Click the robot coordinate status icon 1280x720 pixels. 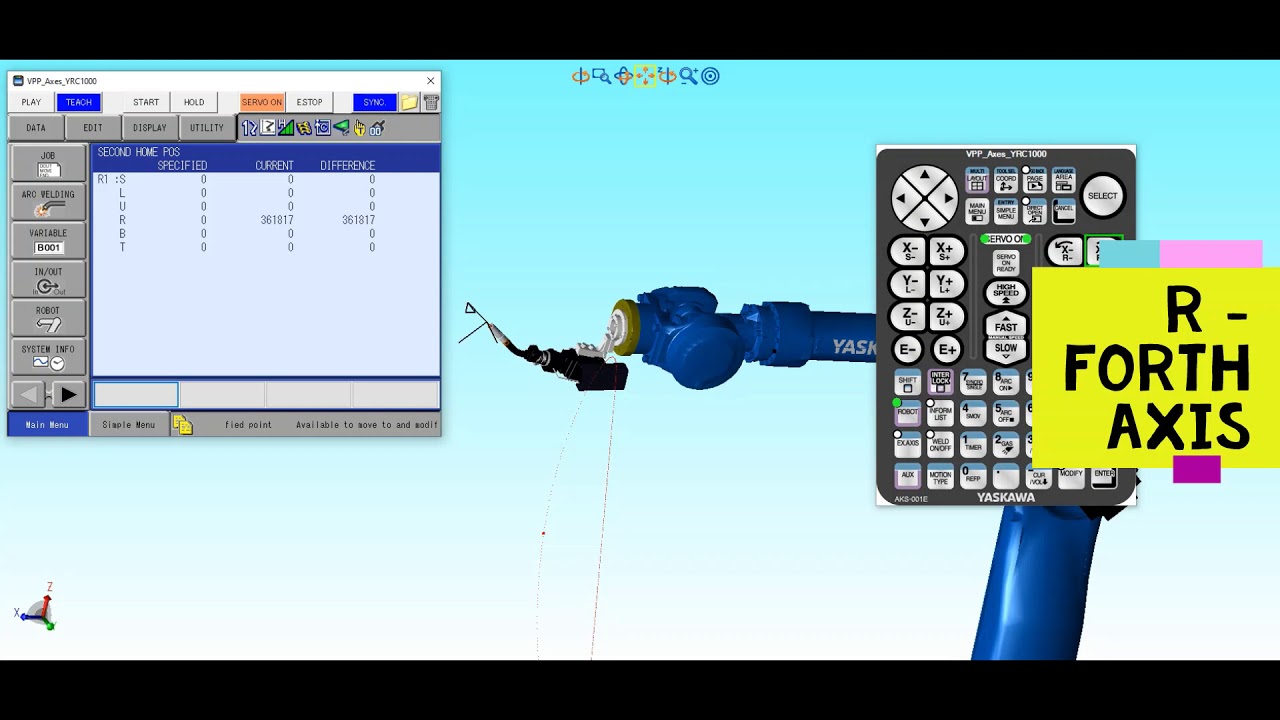[x=268, y=128]
